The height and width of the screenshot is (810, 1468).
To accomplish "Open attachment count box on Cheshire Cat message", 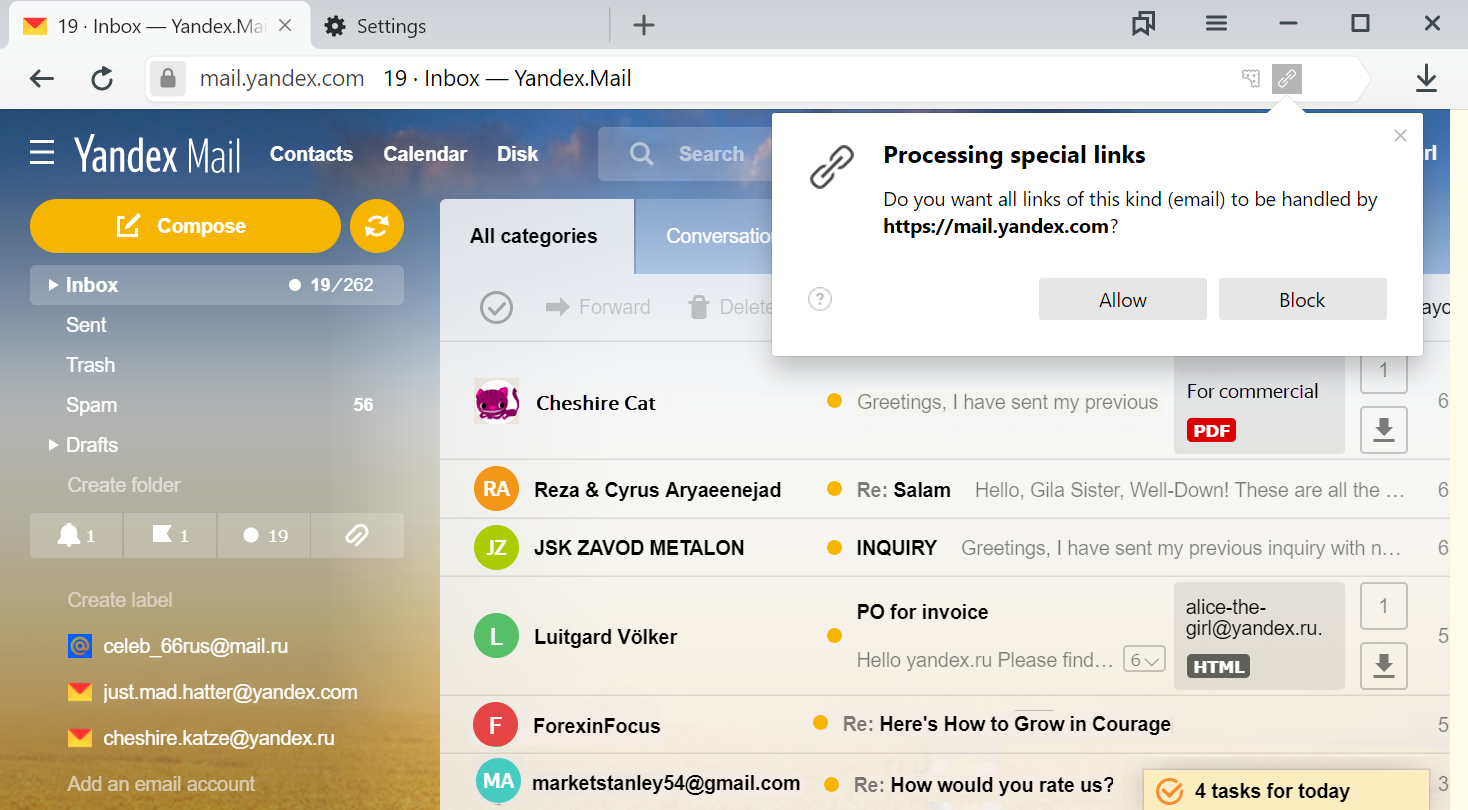I will tap(1384, 372).
